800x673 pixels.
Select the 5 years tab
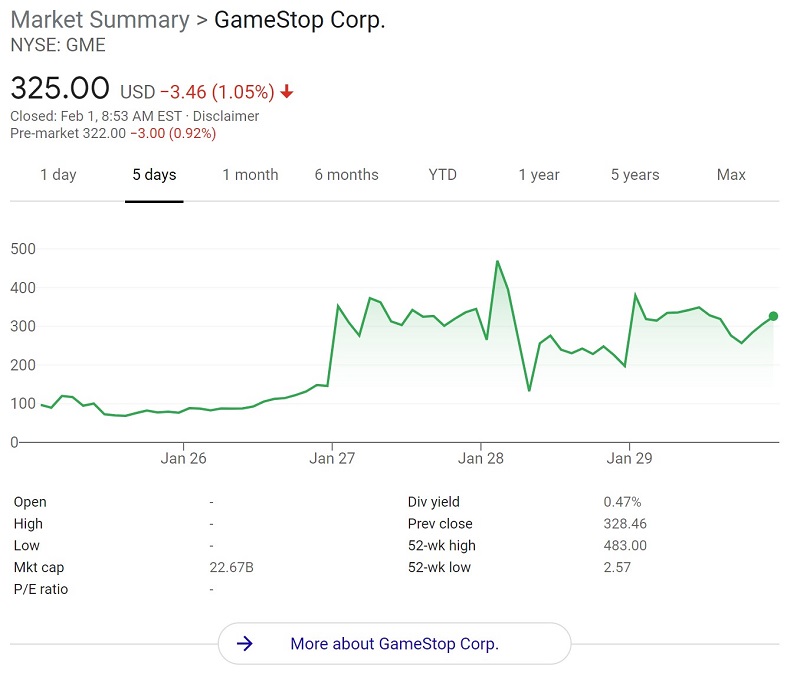[635, 175]
